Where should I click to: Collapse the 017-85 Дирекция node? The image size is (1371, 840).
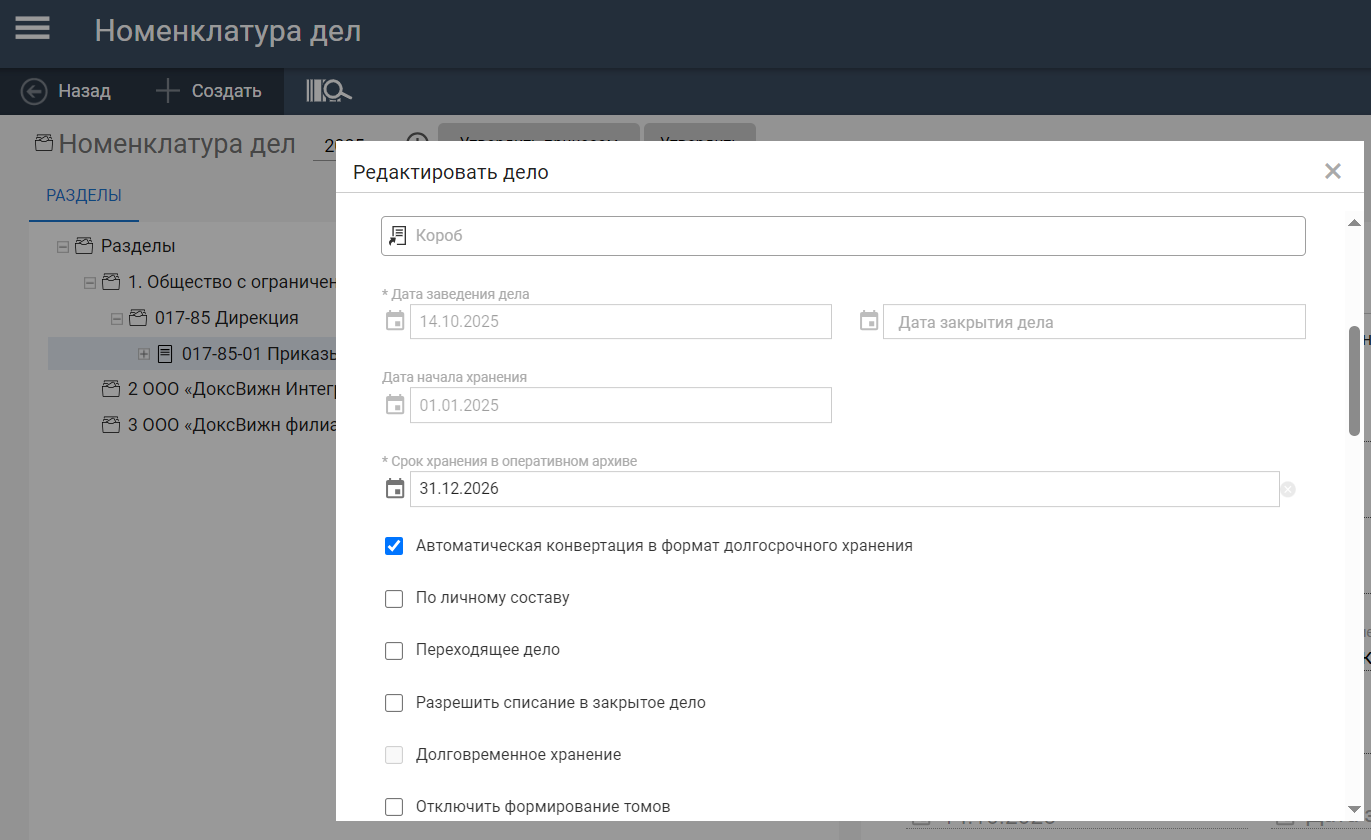pyautogui.click(x=116, y=318)
